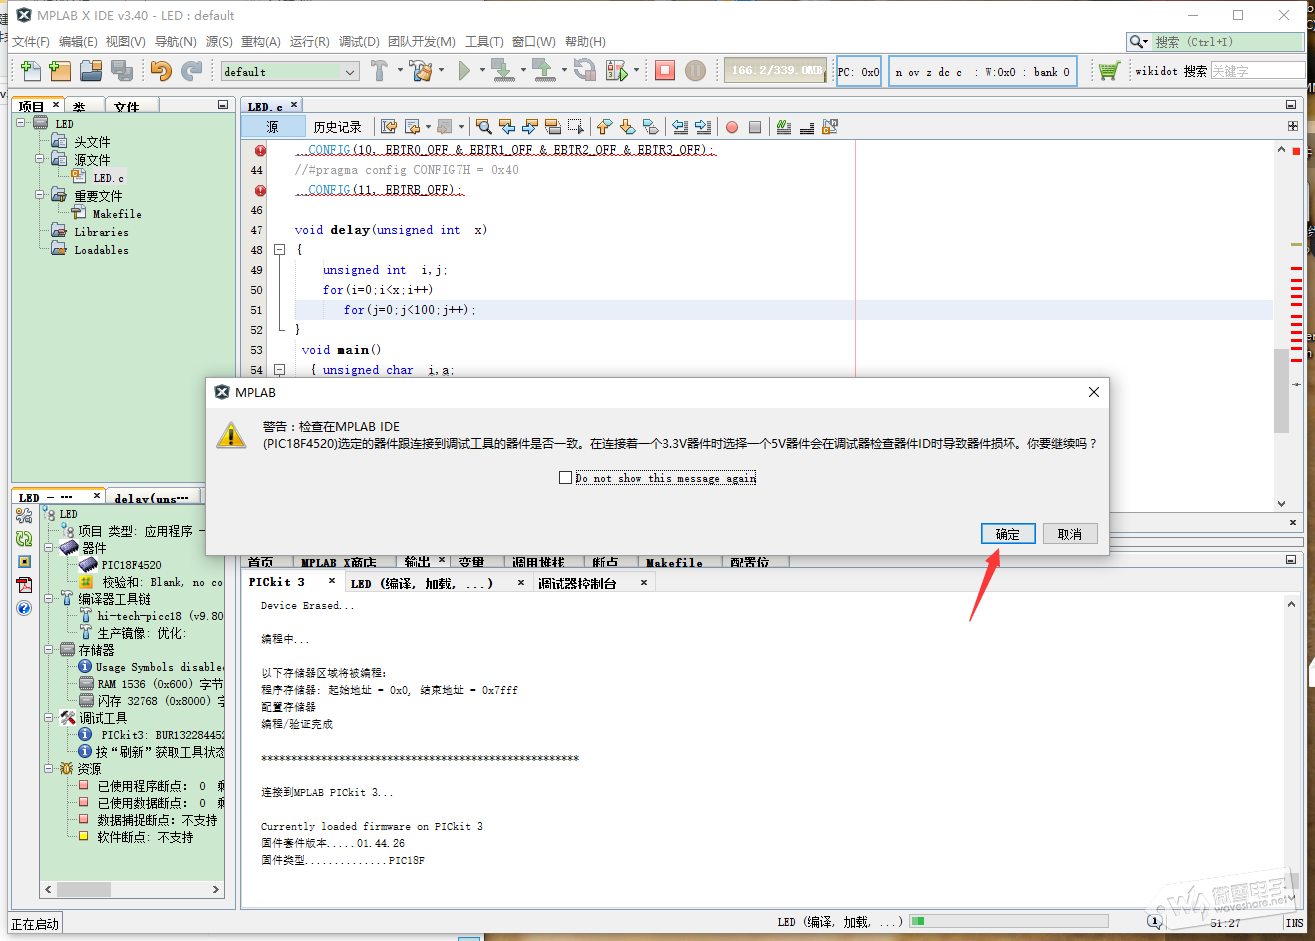Click the Last Edit icon in editor toolbar

(389, 127)
